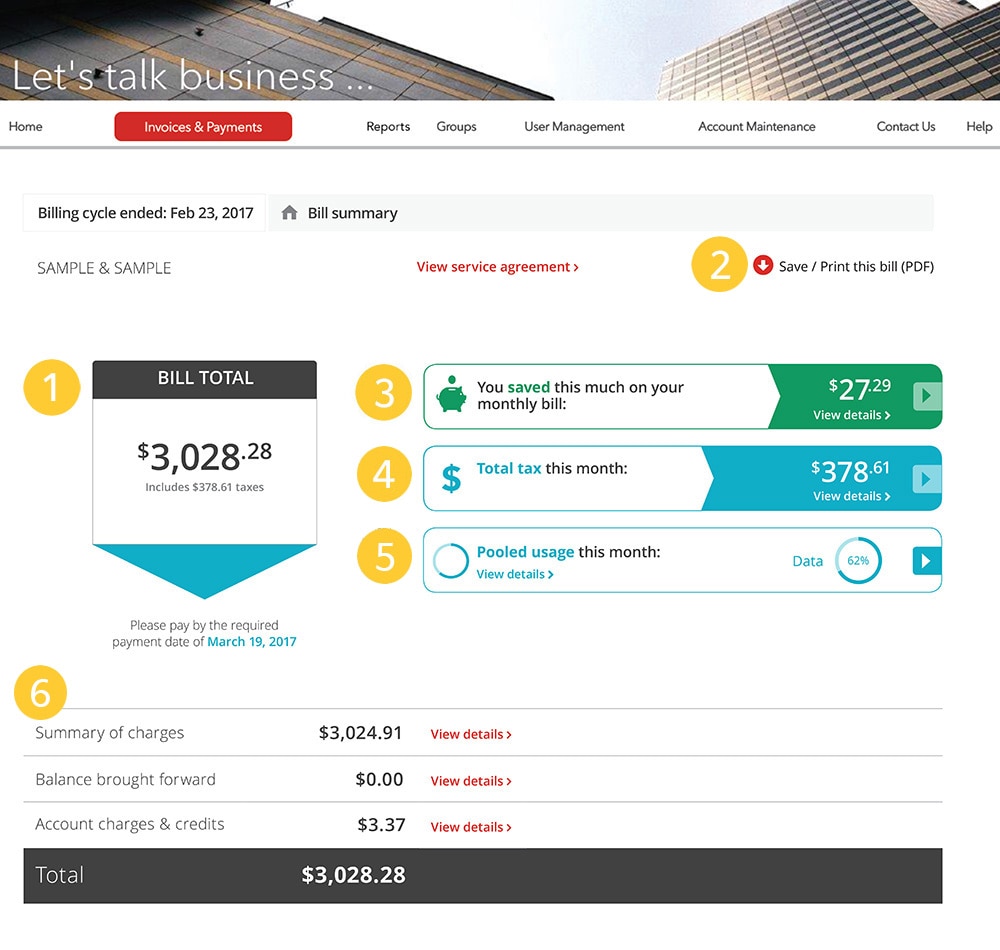Click the red download arrow icon

pos(763,266)
